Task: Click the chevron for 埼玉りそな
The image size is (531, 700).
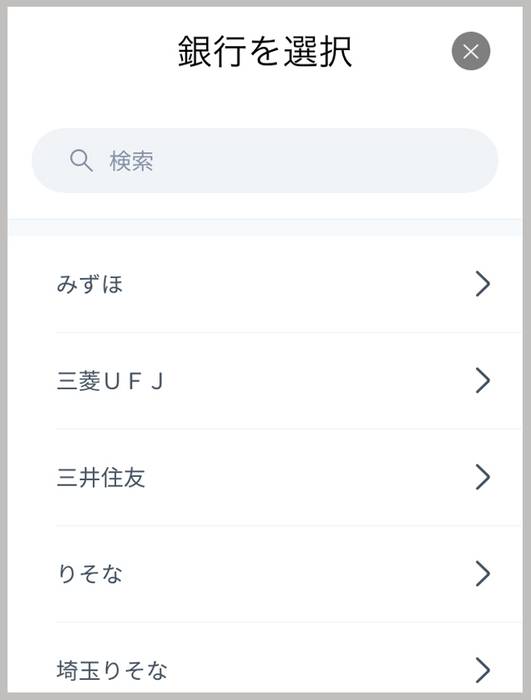Action: coord(483,670)
